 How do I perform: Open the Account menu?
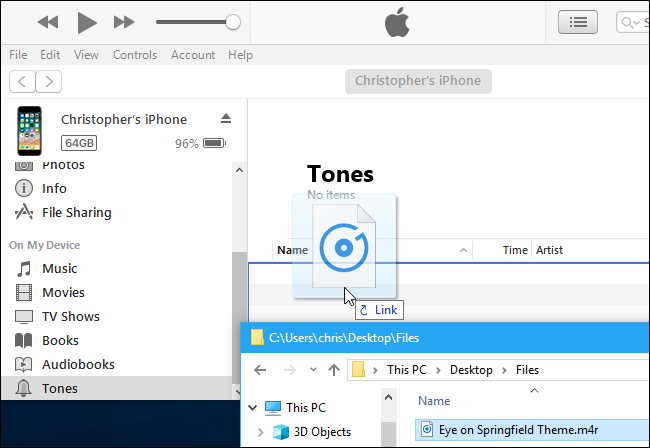point(193,55)
